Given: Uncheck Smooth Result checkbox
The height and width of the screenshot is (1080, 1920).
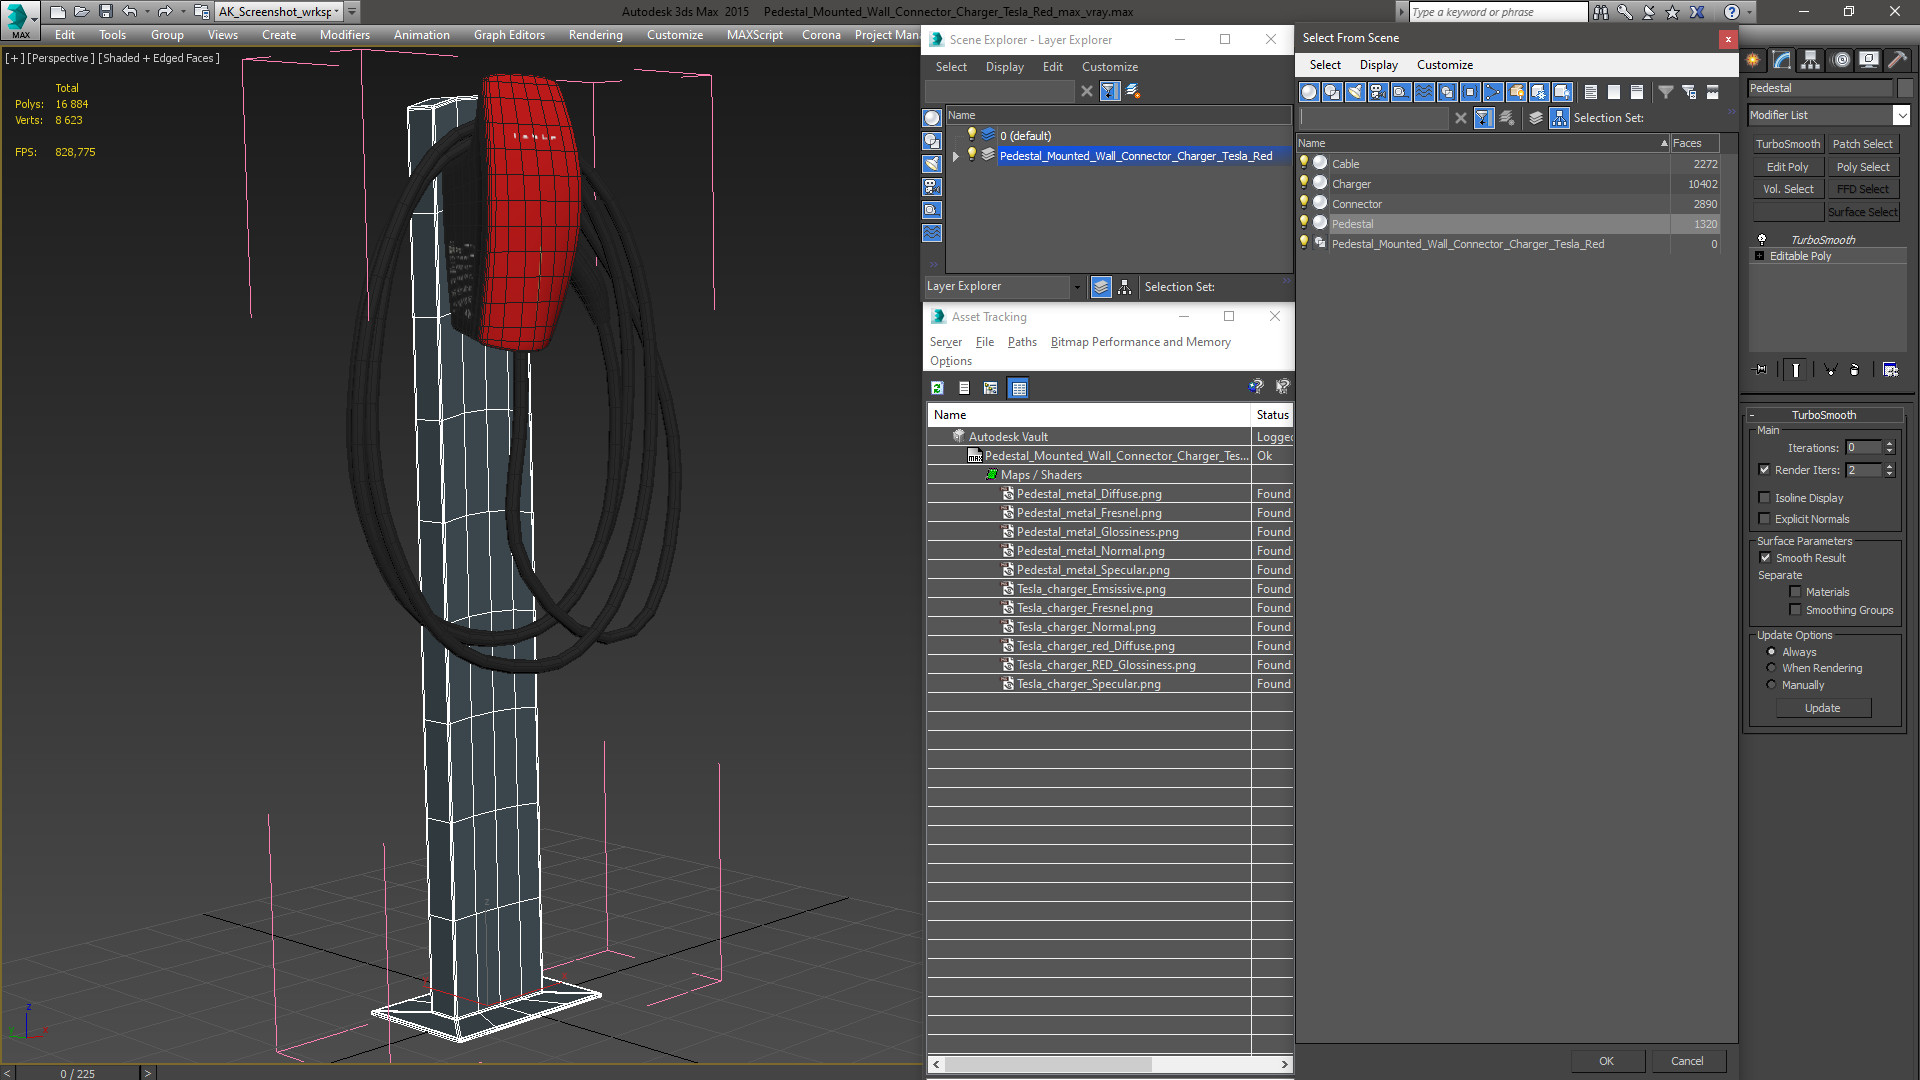Looking at the screenshot, I should [x=1765, y=558].
